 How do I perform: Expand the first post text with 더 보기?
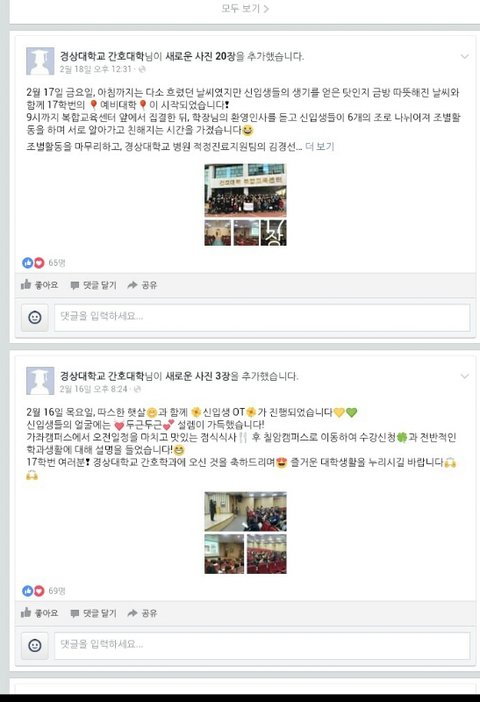click(320, 146)
